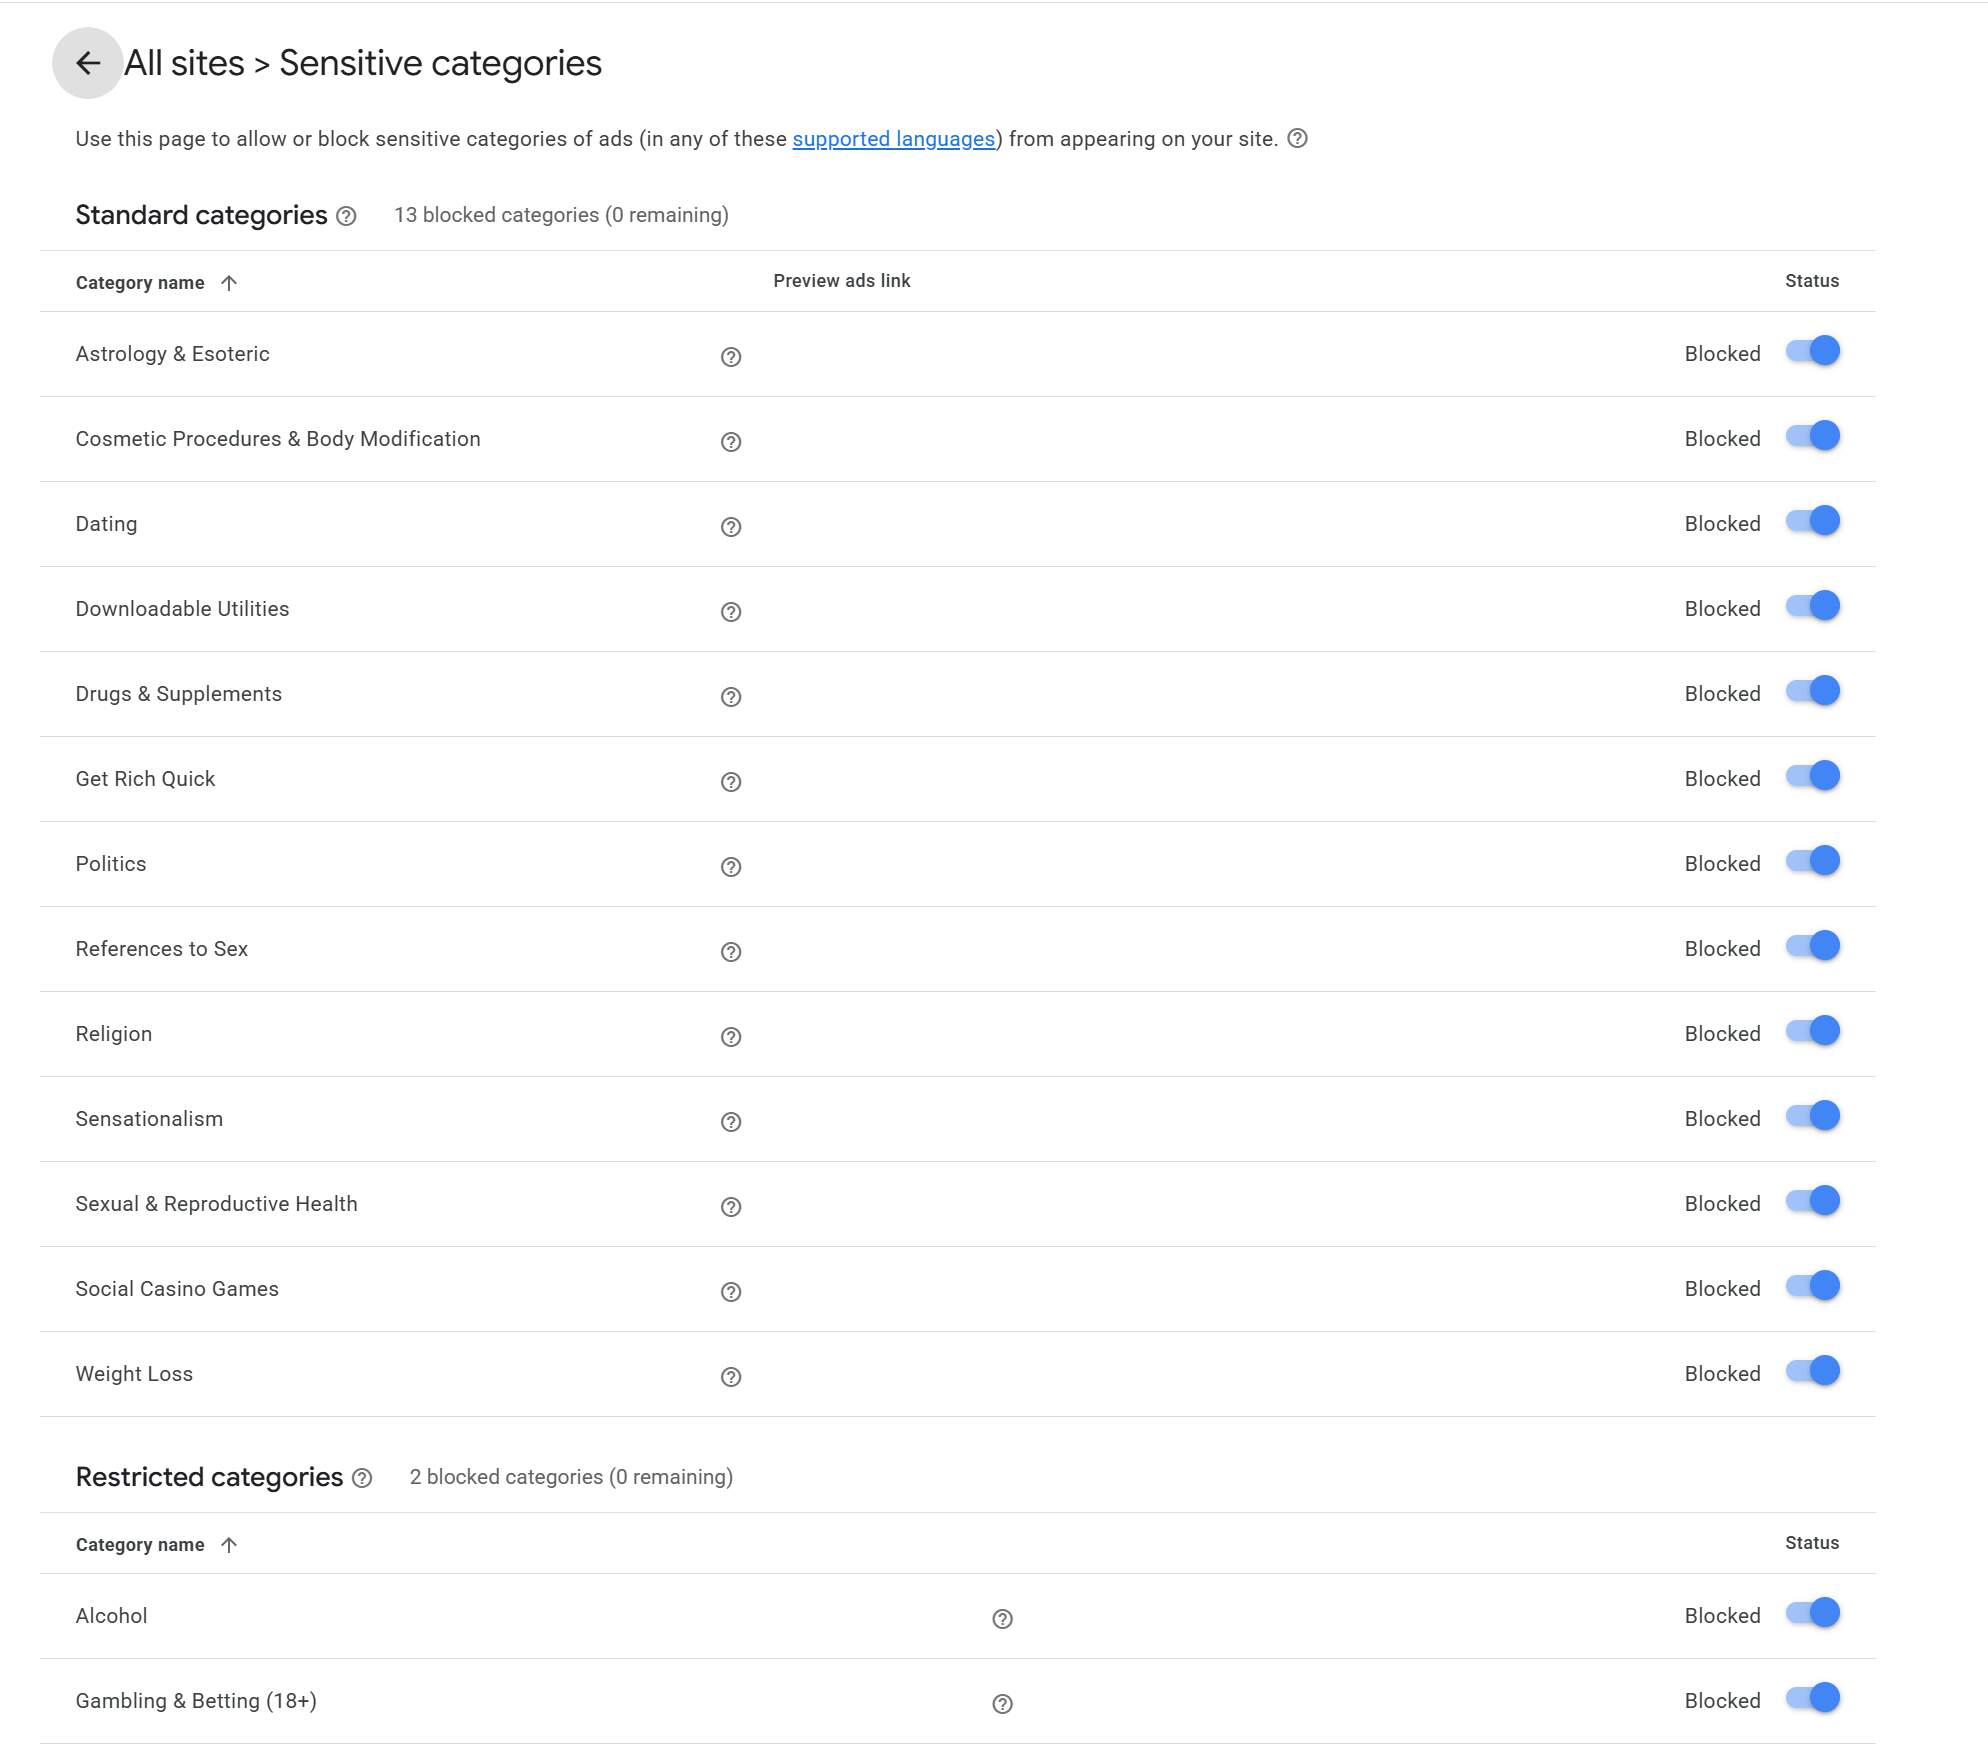Screen dimensions: 1988x1761
Task: Click the Restricted categories Status header
Action: point(1811,1543)
